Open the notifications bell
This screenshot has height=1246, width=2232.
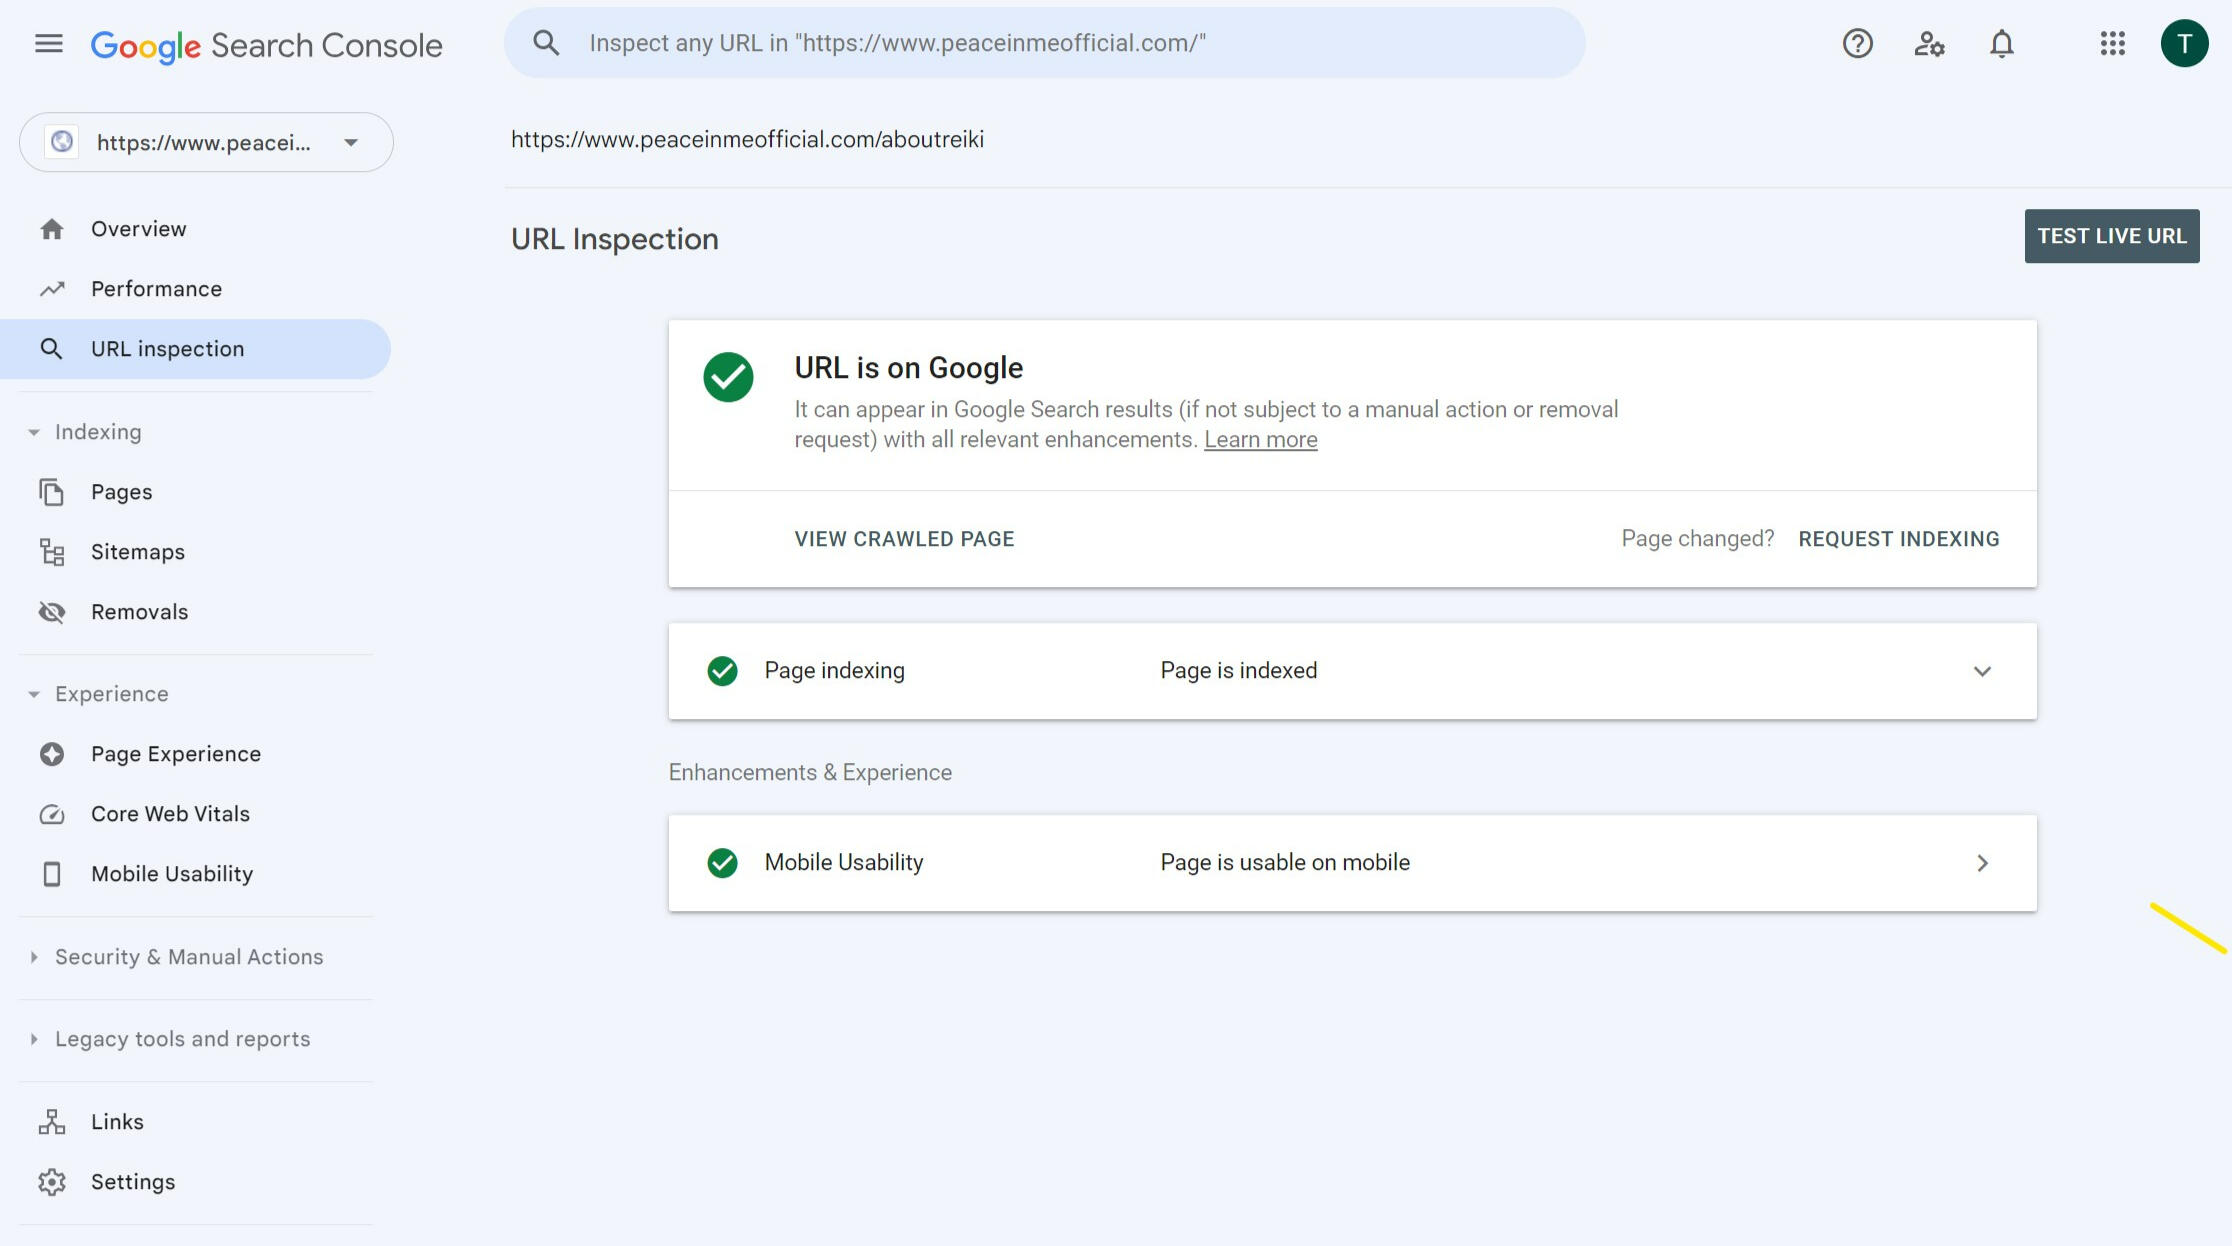[2001, 44]
